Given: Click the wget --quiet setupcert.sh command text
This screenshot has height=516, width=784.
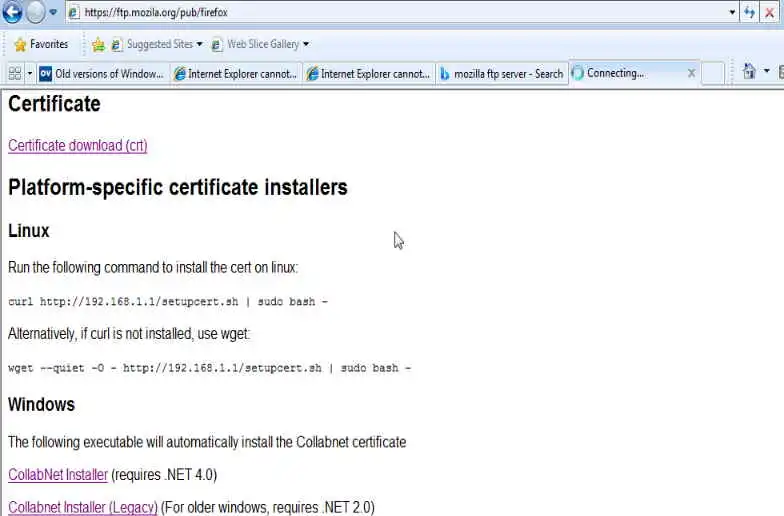Looking at the screenshot, I should tap(210, 368).
